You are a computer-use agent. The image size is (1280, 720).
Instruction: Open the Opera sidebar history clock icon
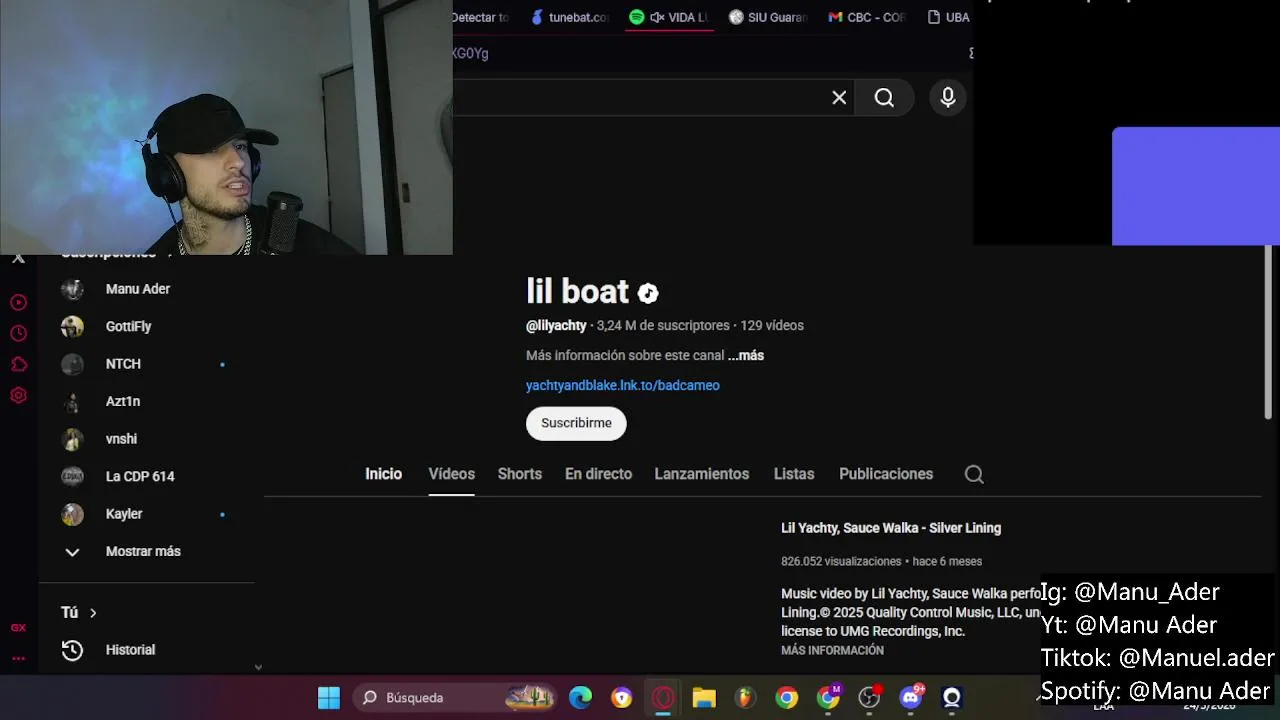(18, 333)
